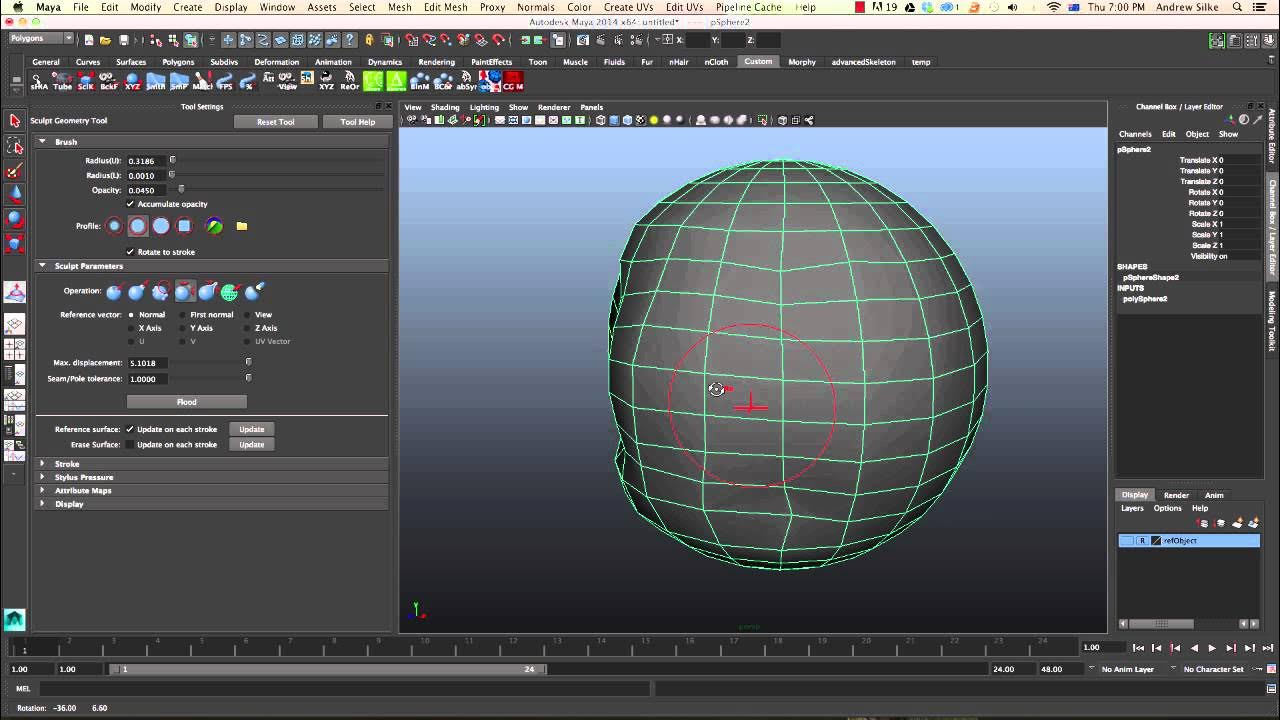The image size is (1280, 720).
Task: Expand the Stylus Pressure section
Action: point(42,477)
